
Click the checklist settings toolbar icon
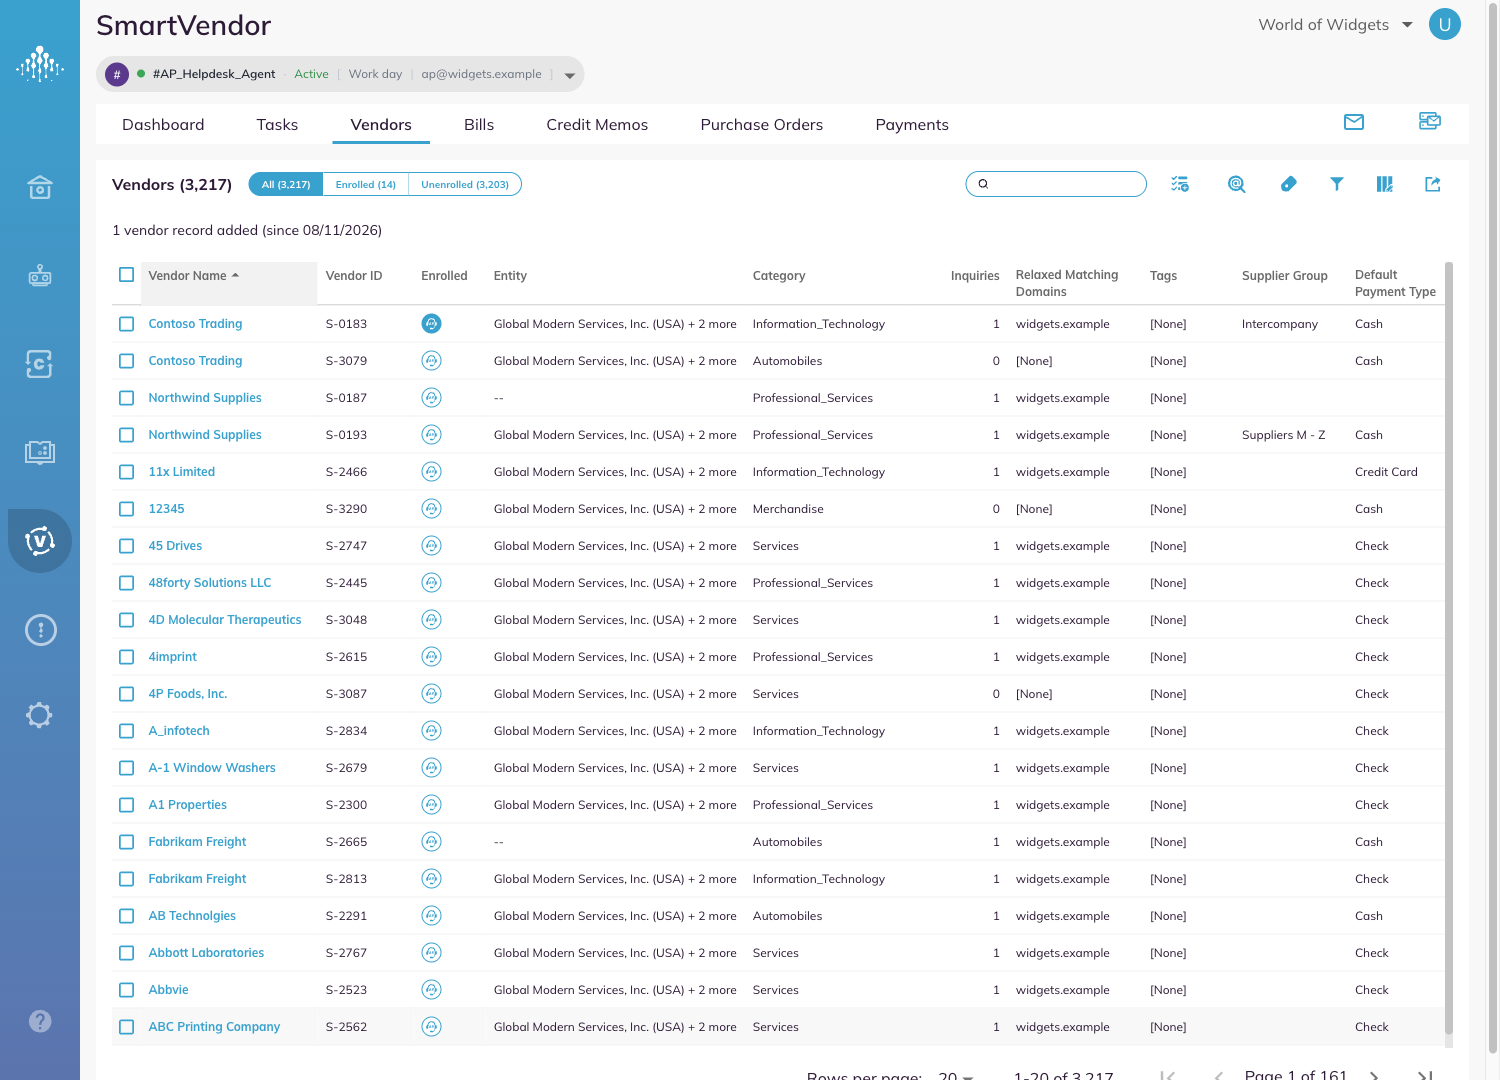(x=1180, y=184)
